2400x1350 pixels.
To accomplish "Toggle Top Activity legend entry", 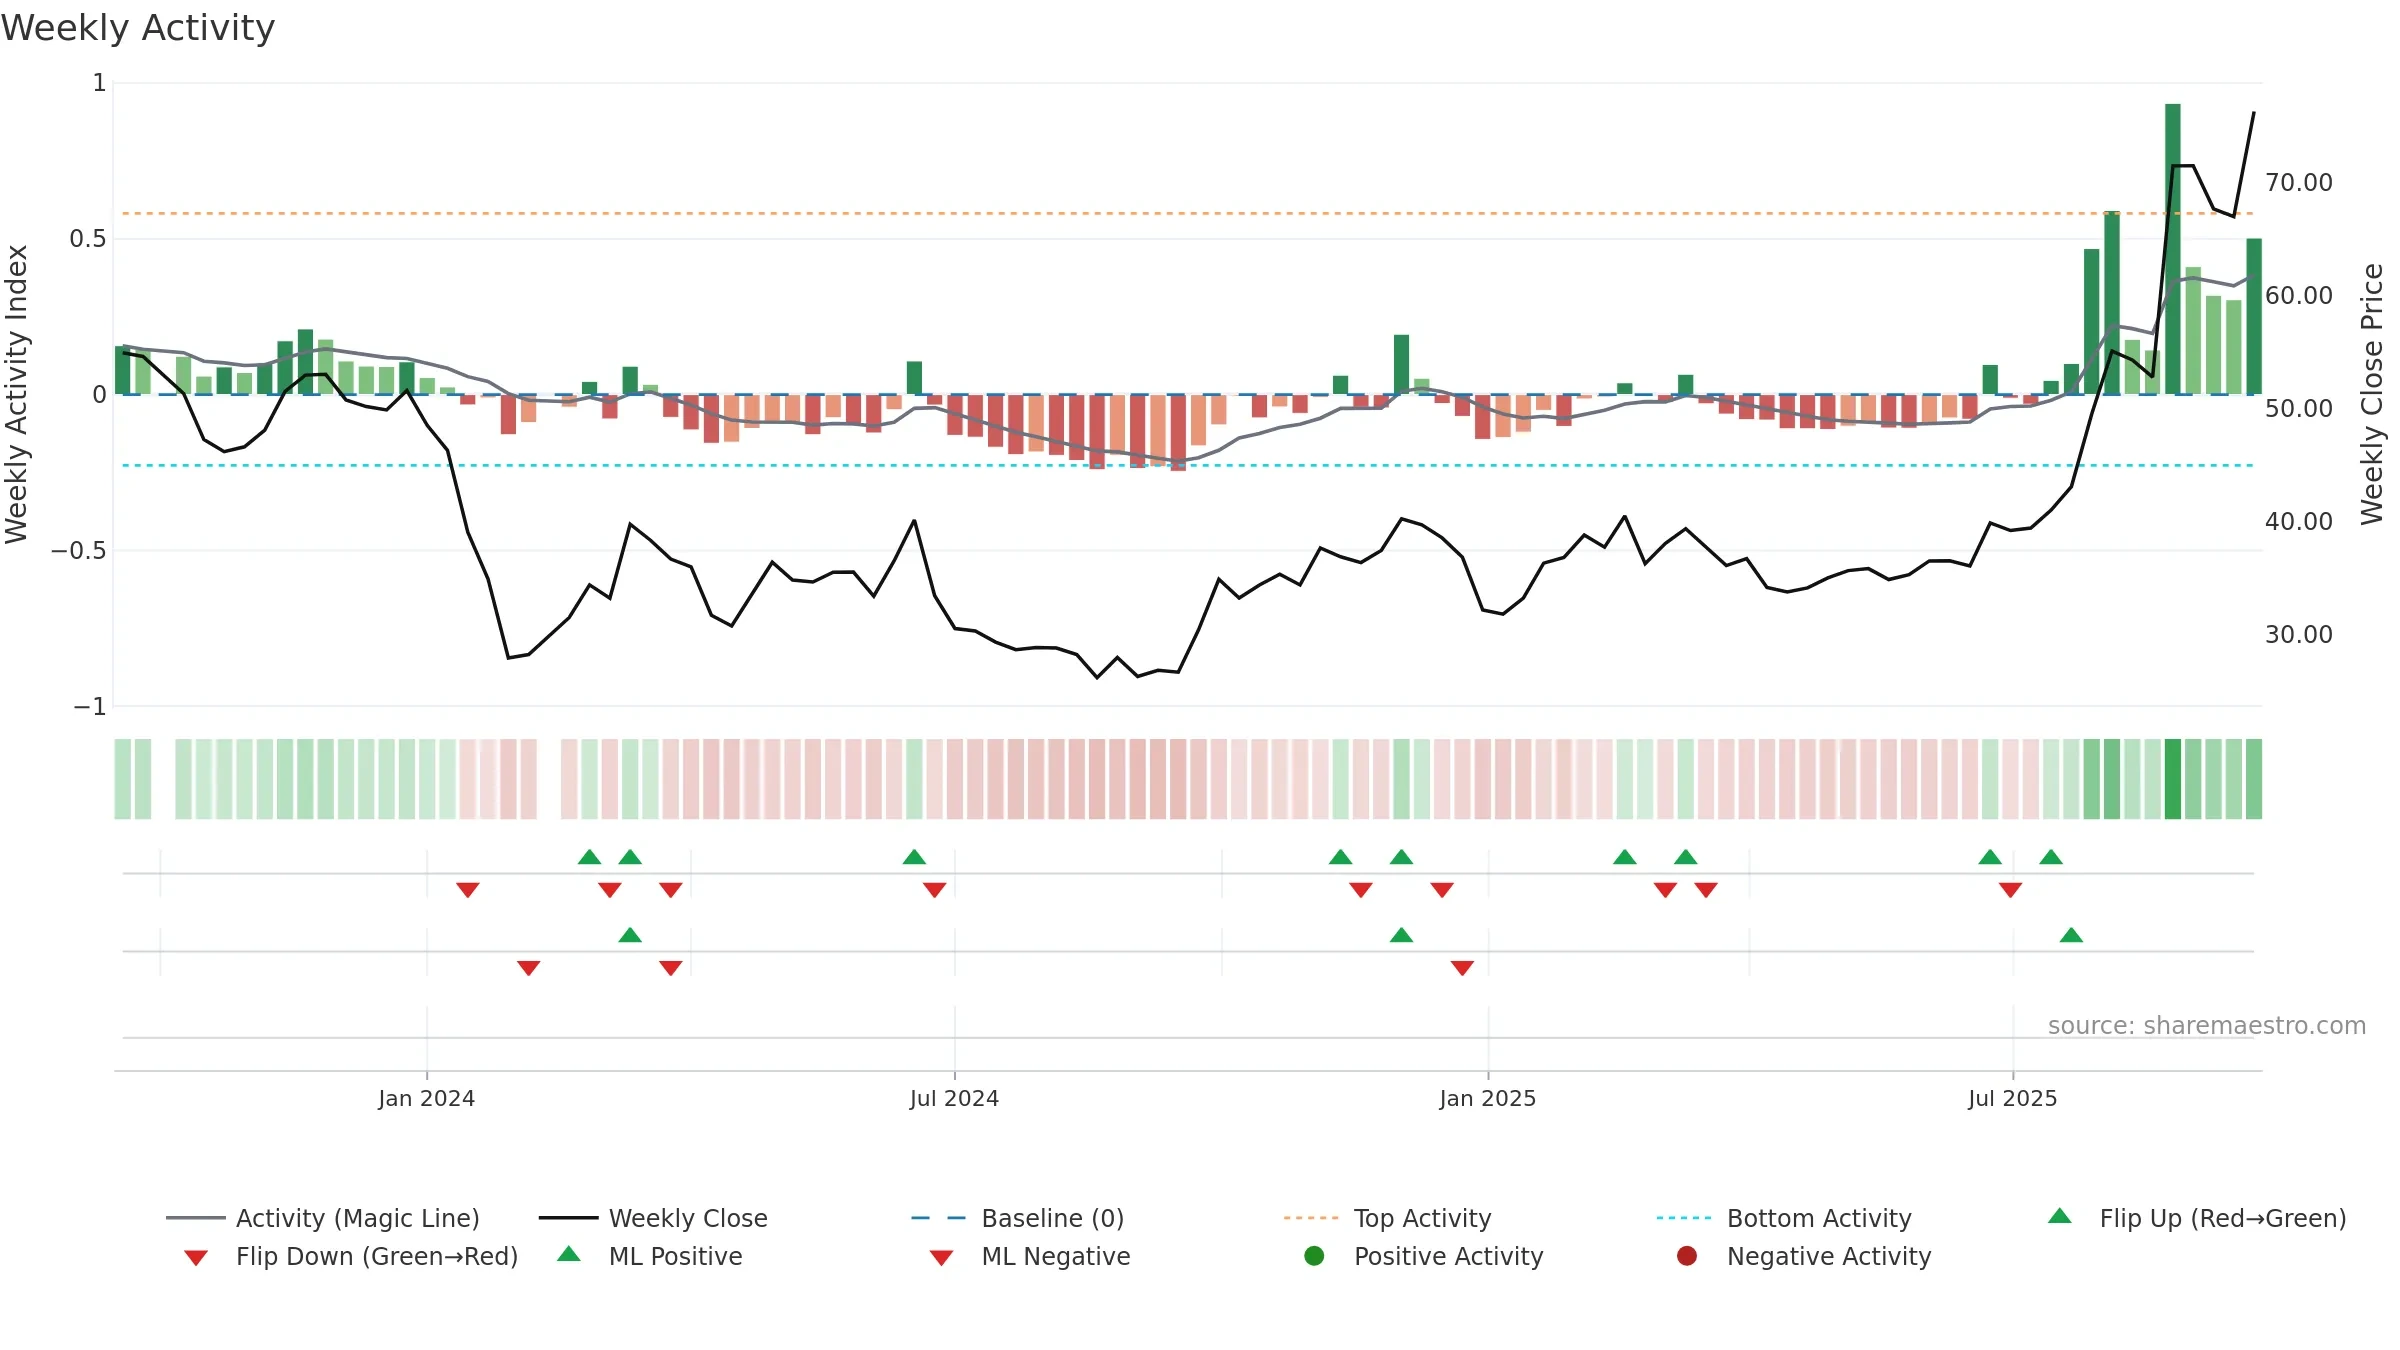I will 1387,1218.
